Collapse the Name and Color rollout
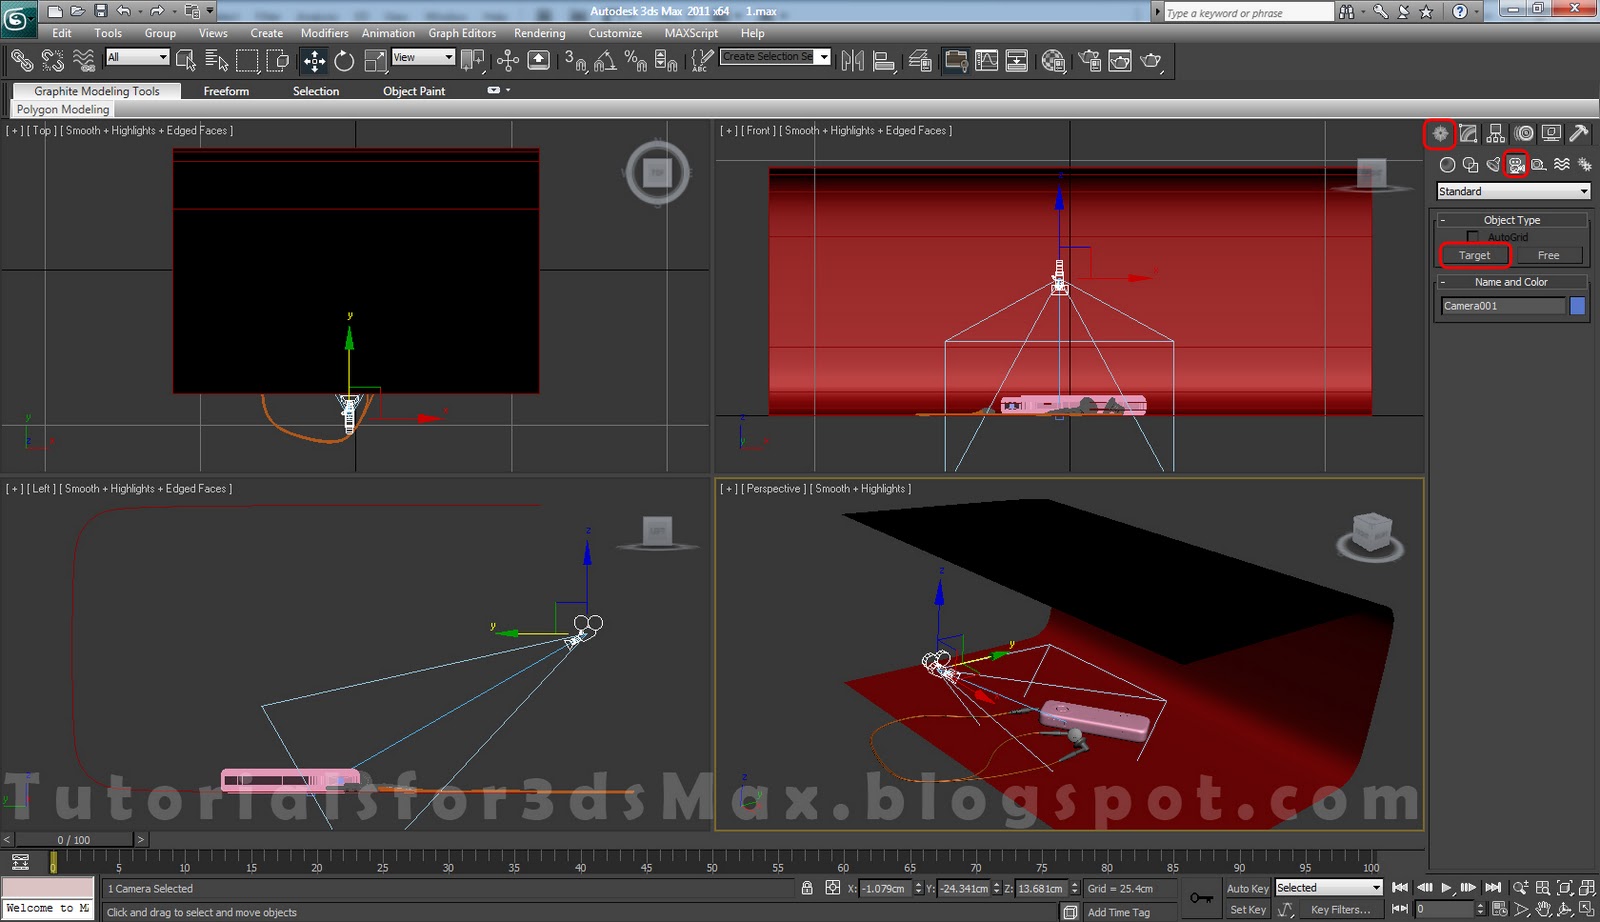1600x922 pixels. click(x=1512, y=282)
